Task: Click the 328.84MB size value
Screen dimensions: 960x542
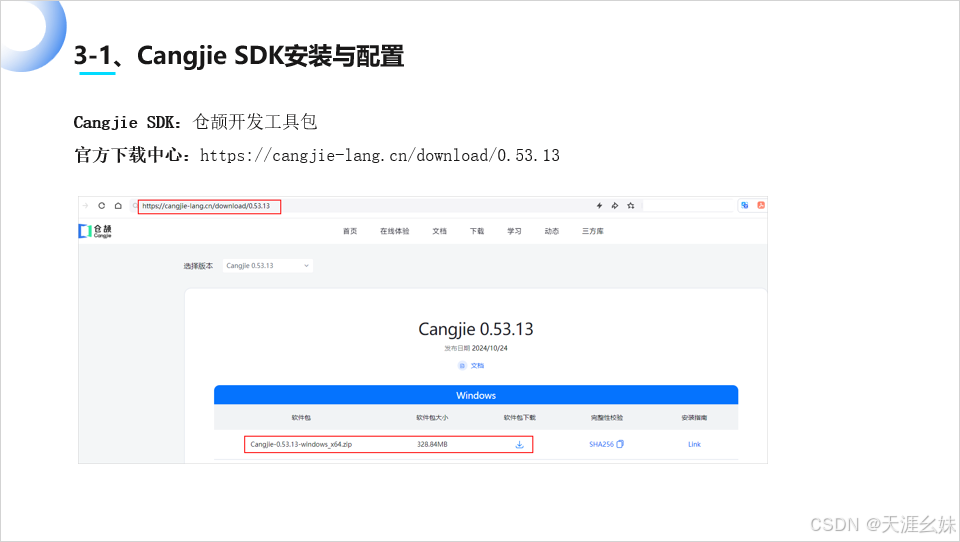Action: [432, 445]
